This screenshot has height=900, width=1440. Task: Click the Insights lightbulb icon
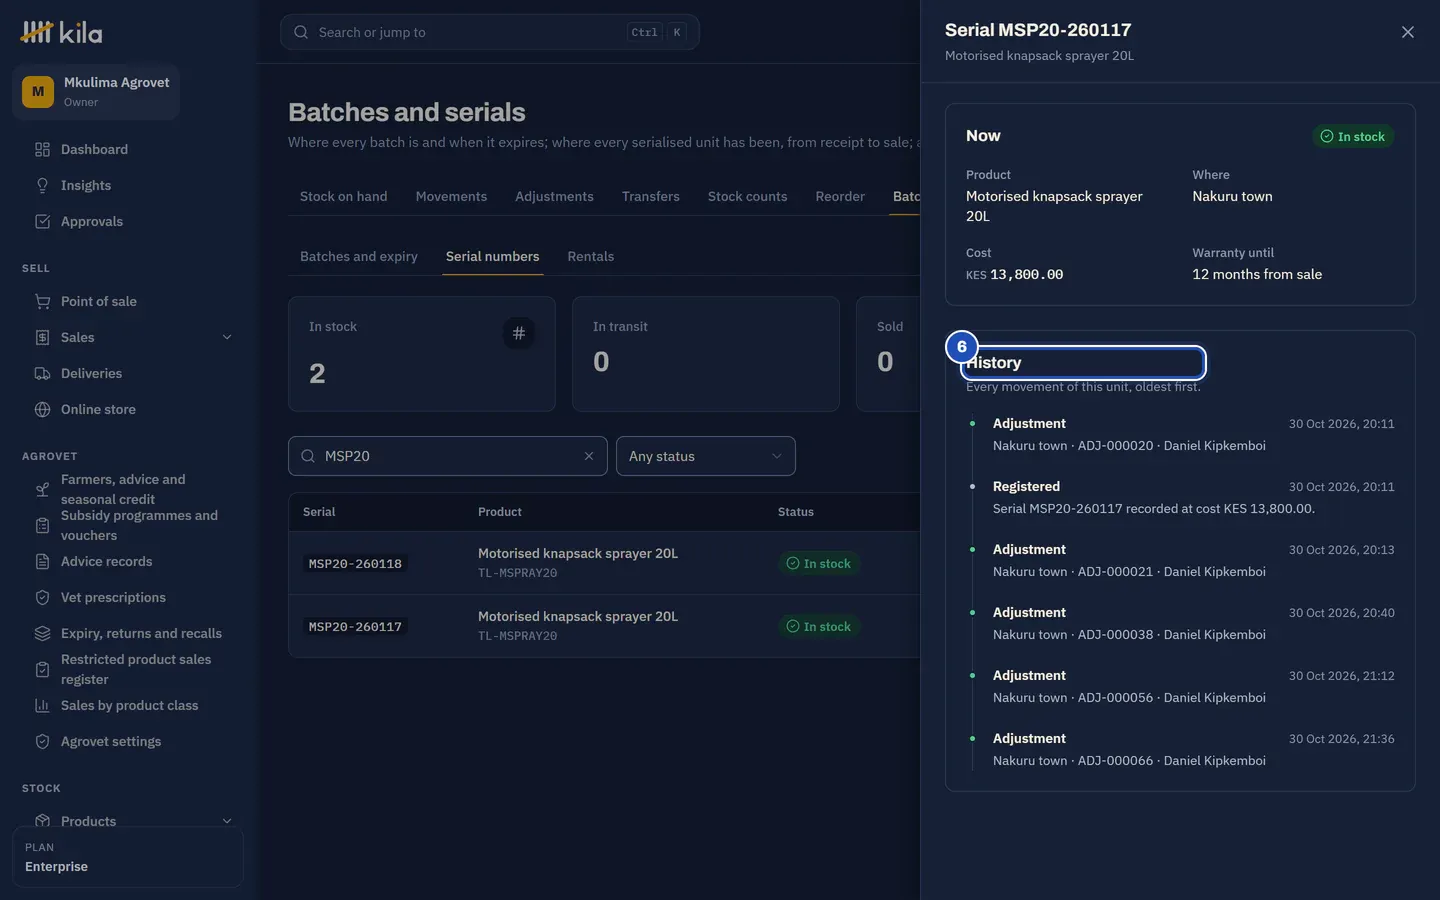click(x=42, y=186)
